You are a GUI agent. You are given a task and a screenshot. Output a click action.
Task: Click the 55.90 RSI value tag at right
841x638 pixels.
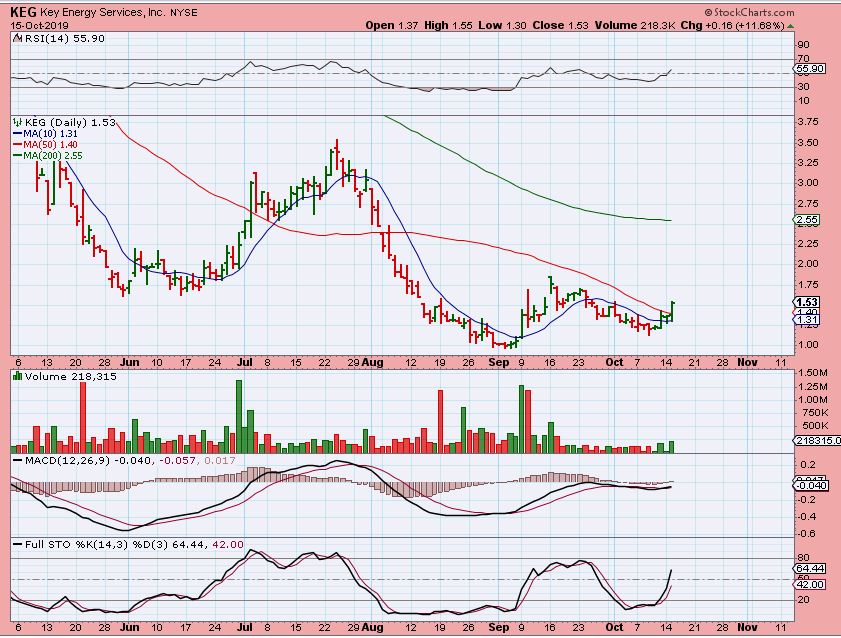point(809,69)
